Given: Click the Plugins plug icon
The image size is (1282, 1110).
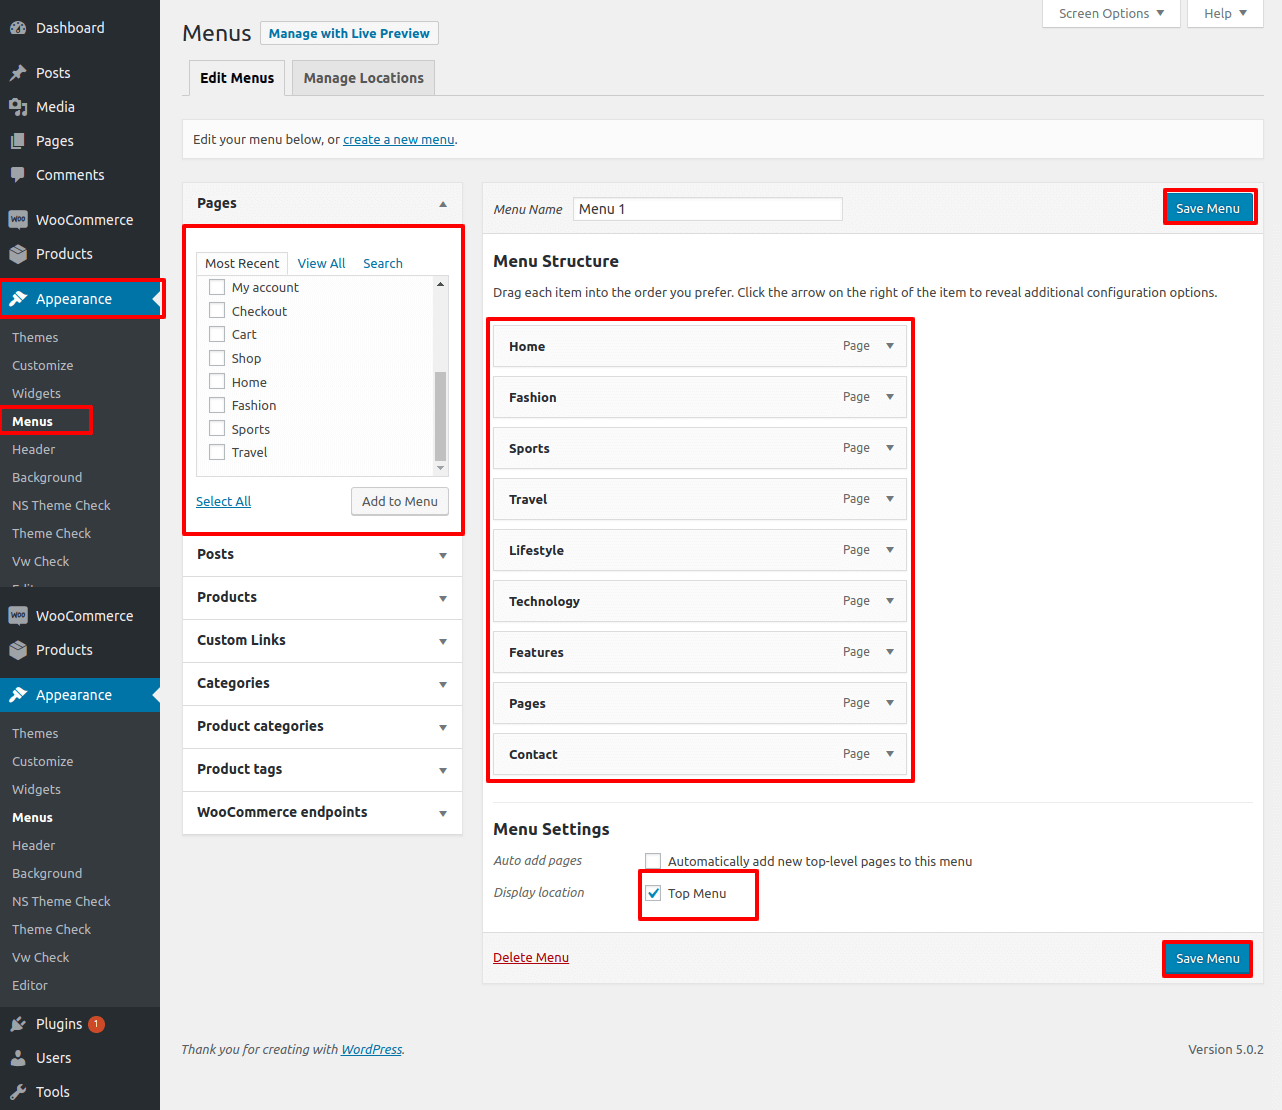Looking at the screenshot, I should pyautogui.click(x=19, y=1023).
